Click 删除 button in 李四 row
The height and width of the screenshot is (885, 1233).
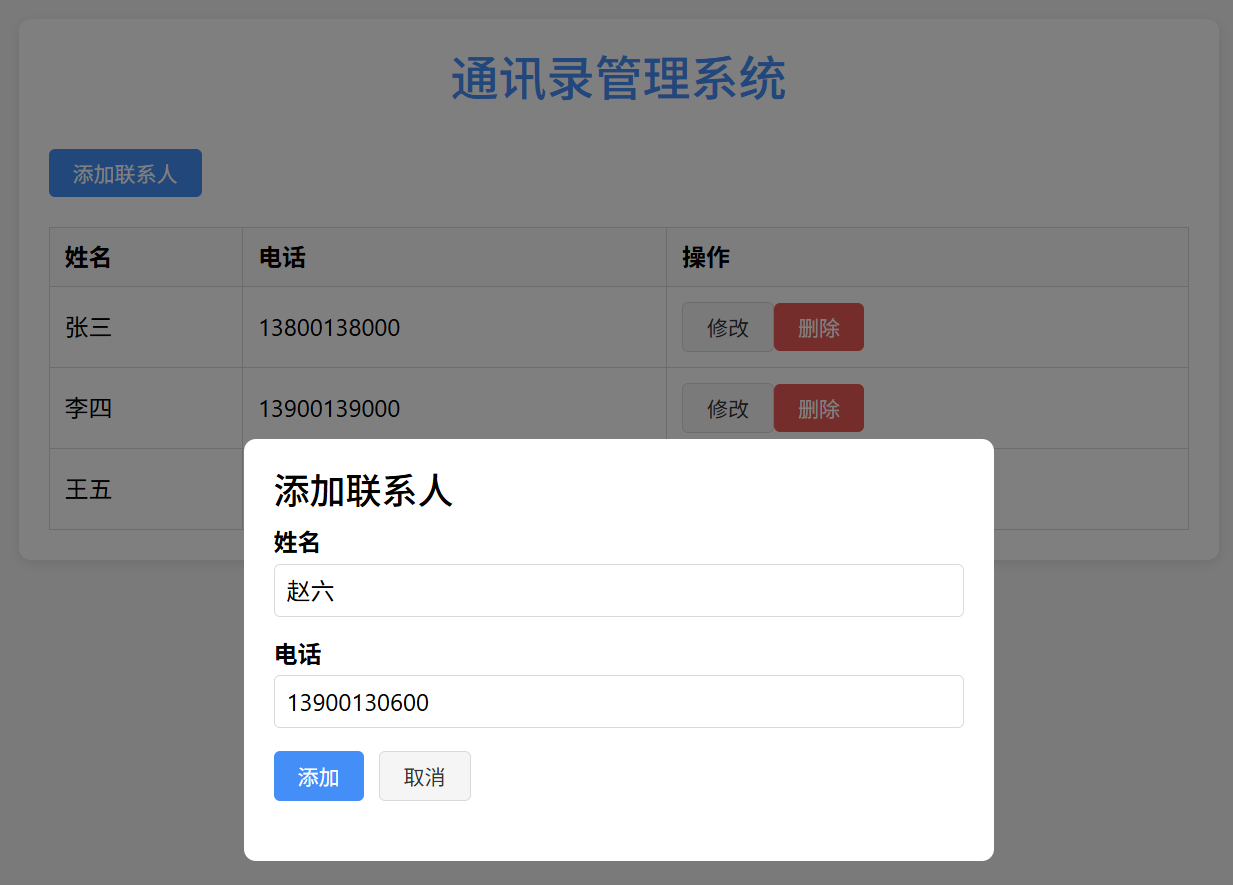819,408
